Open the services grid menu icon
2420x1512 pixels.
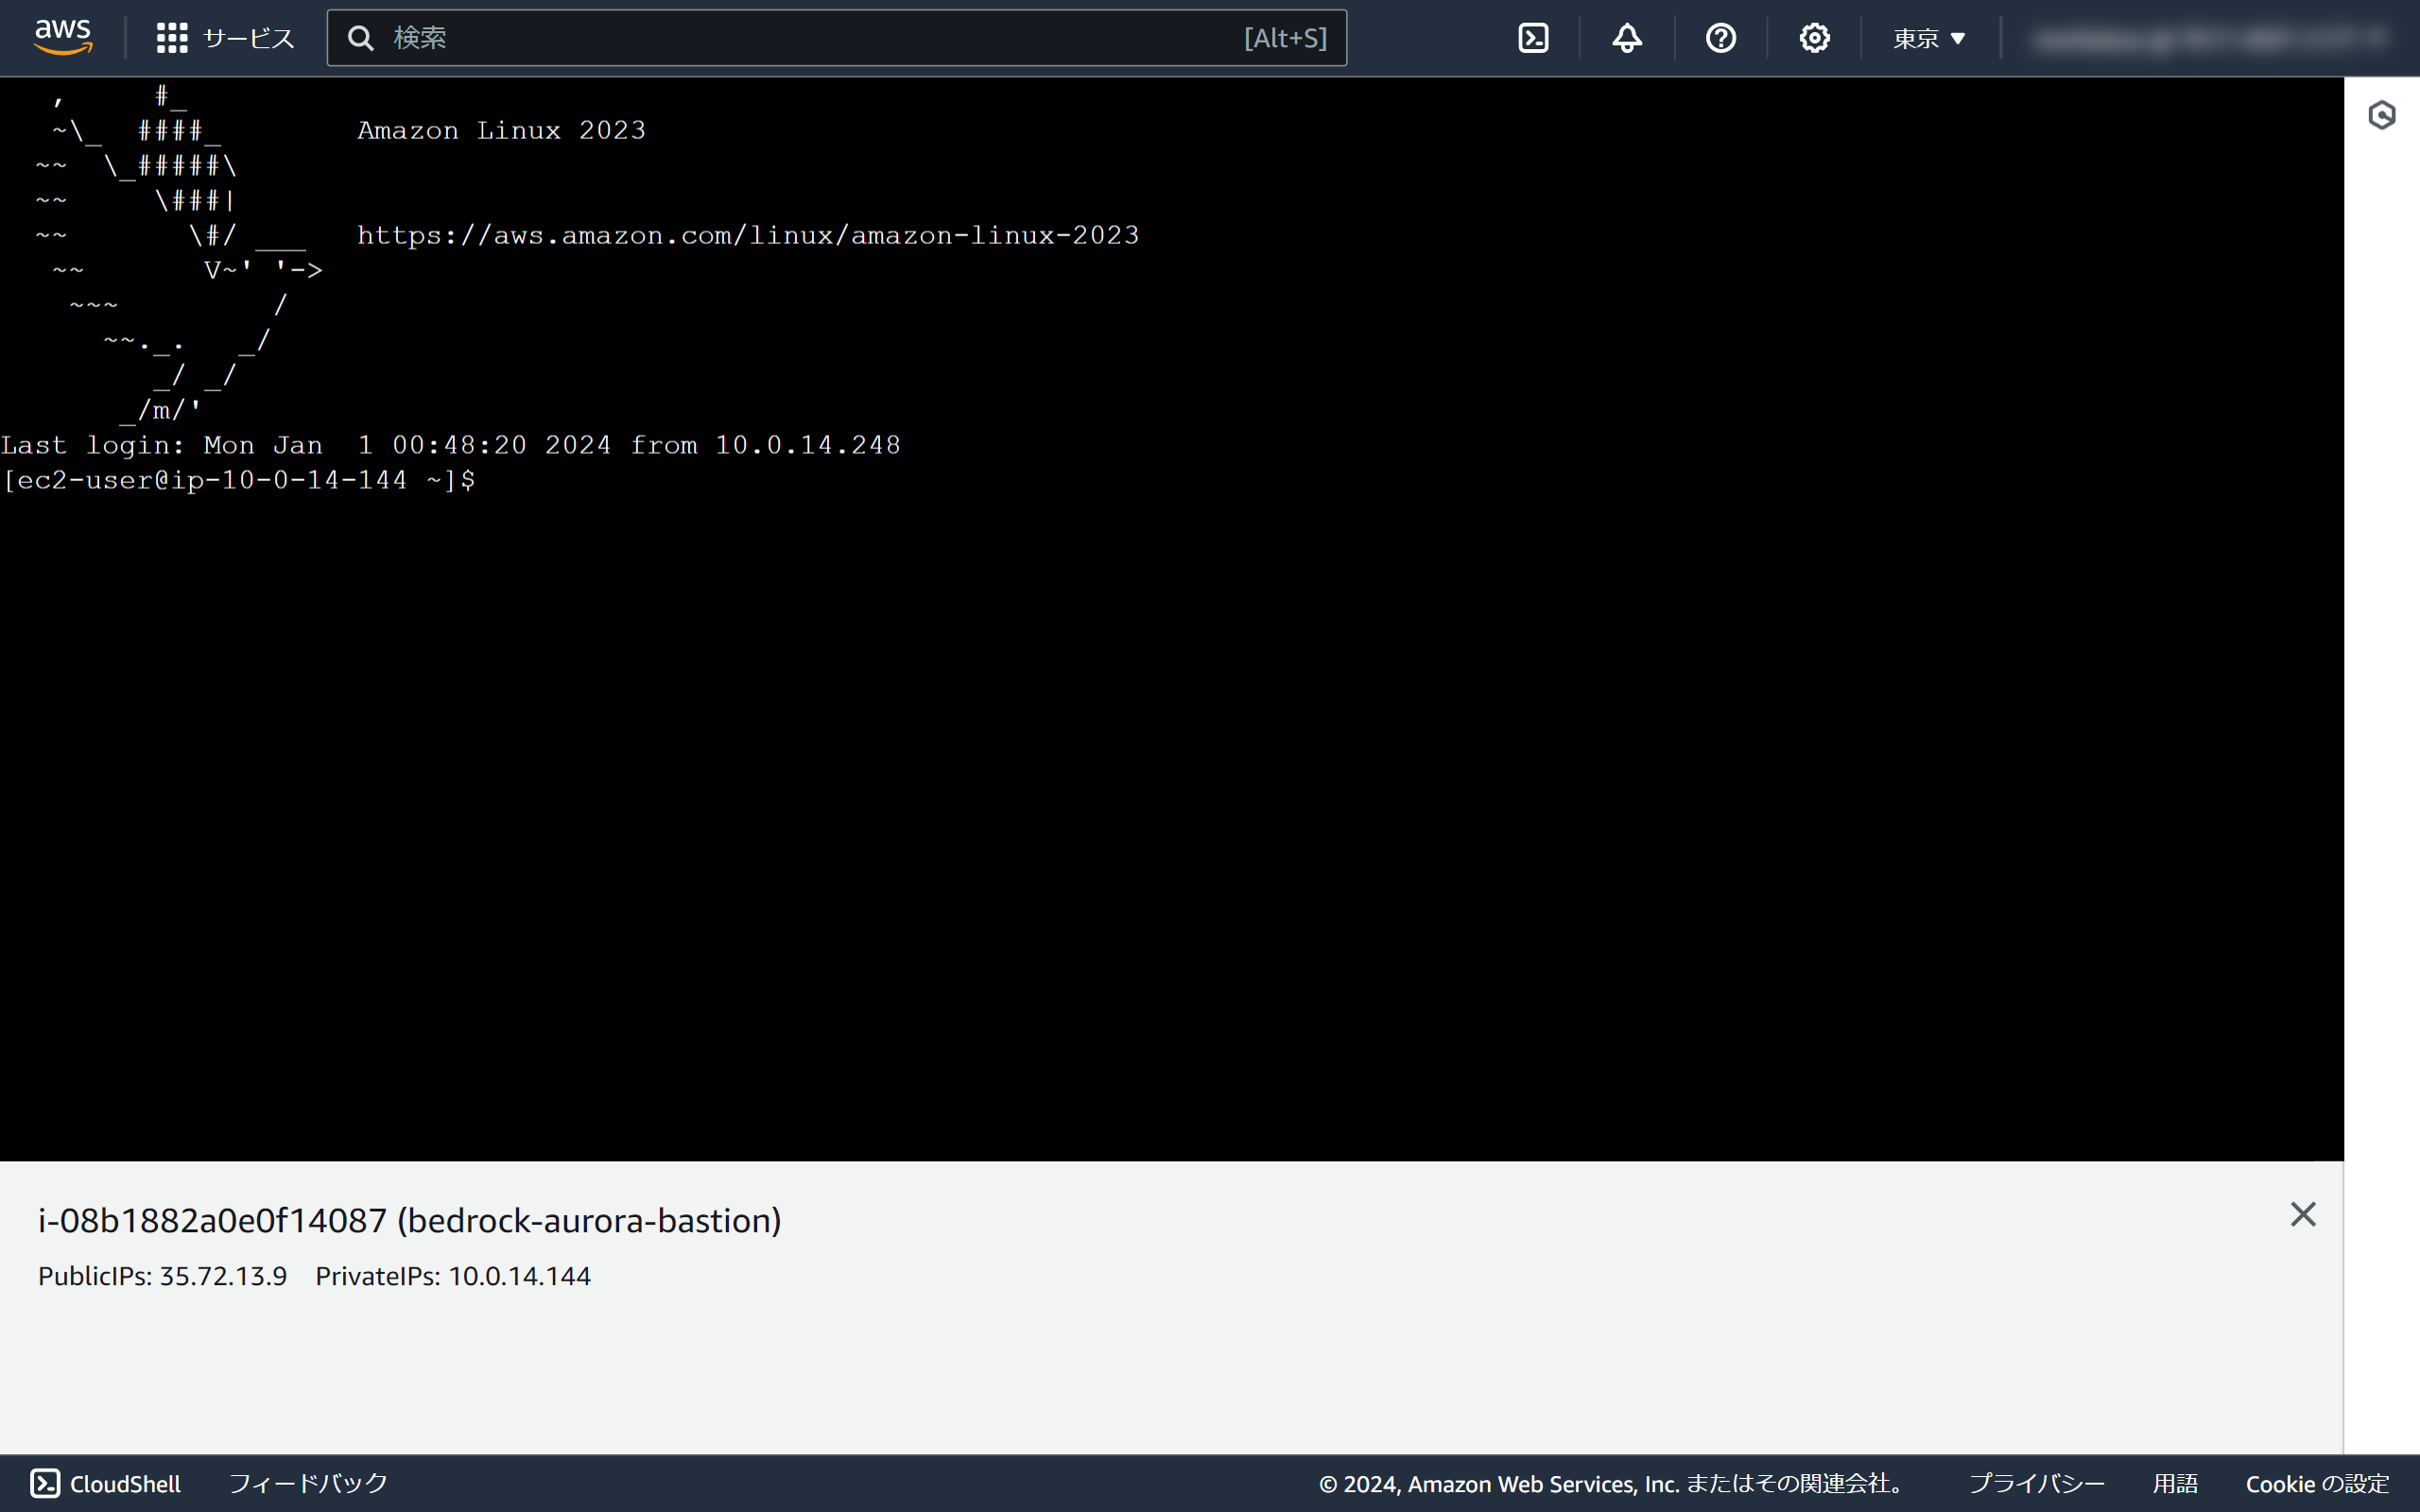pos(172,38)
